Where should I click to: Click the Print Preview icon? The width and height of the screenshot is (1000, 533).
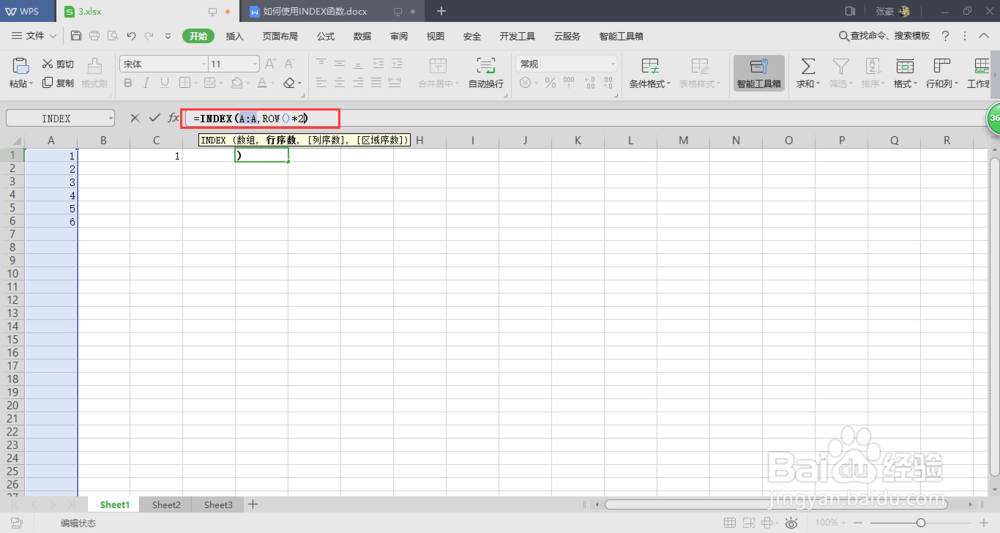[113, 36]
